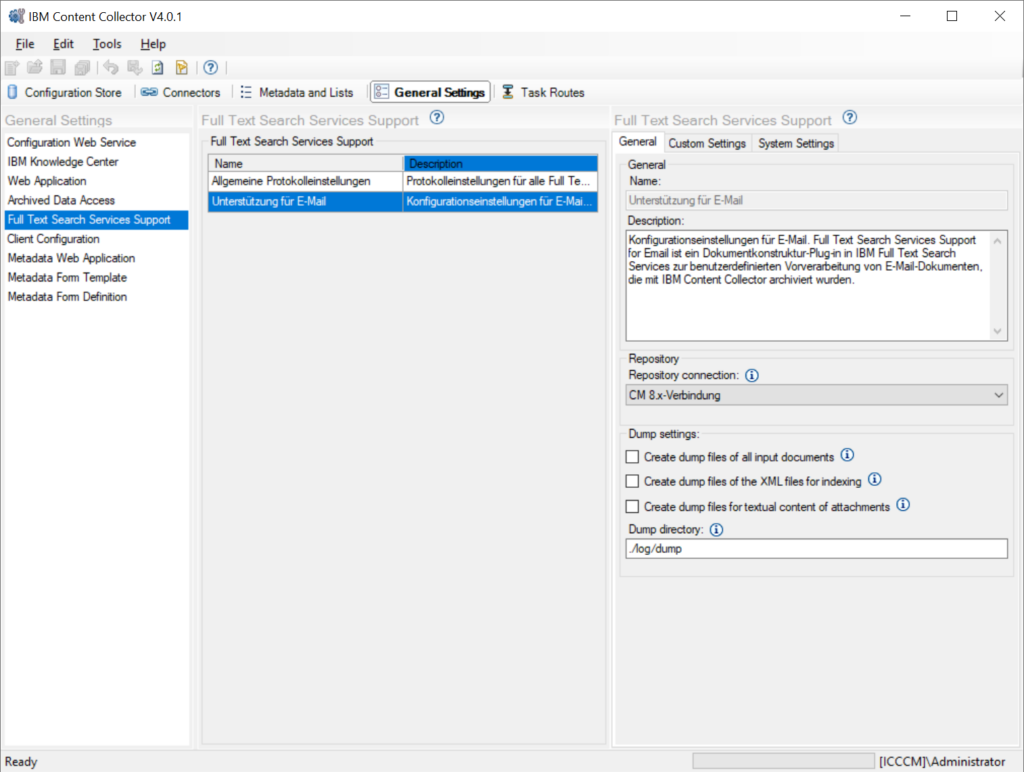This screenshot has width=1024, height=772.
Task: Switch to the Custom Settings tab
Action: point(707,143)
